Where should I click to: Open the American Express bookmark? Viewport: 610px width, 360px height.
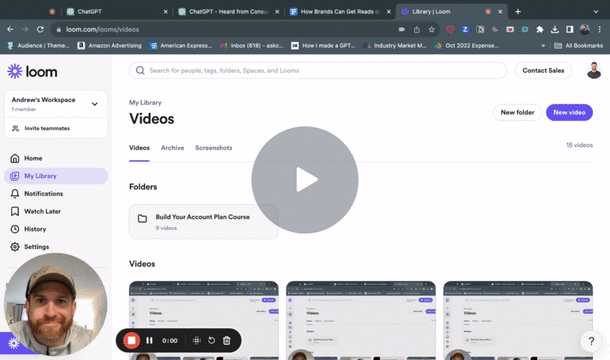point(181,46)
